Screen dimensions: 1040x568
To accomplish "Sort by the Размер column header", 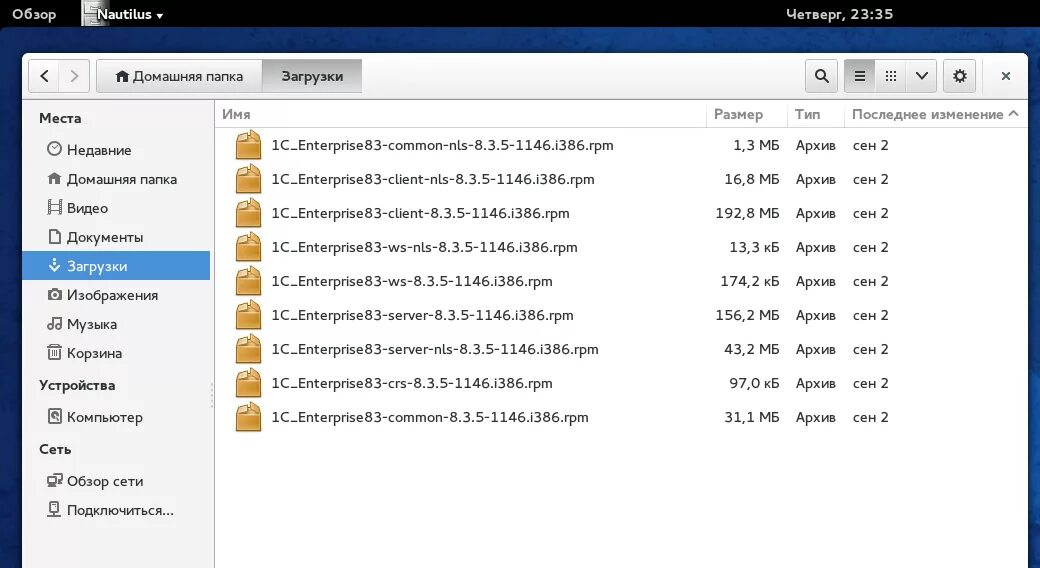I will [x=747, y=114].
